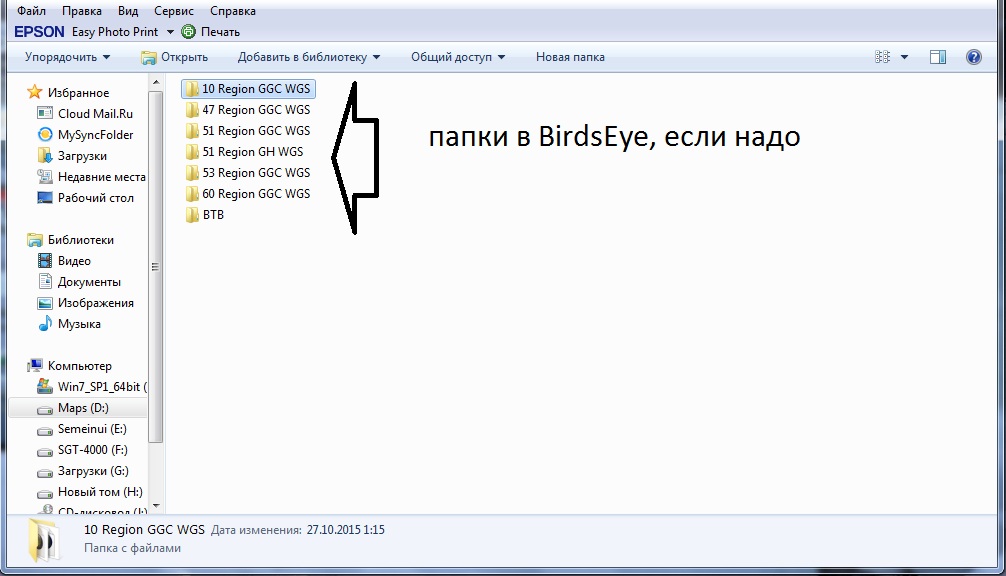Open MySyncFolder in favorites
1006x576 pixels.
pos(95,135)
